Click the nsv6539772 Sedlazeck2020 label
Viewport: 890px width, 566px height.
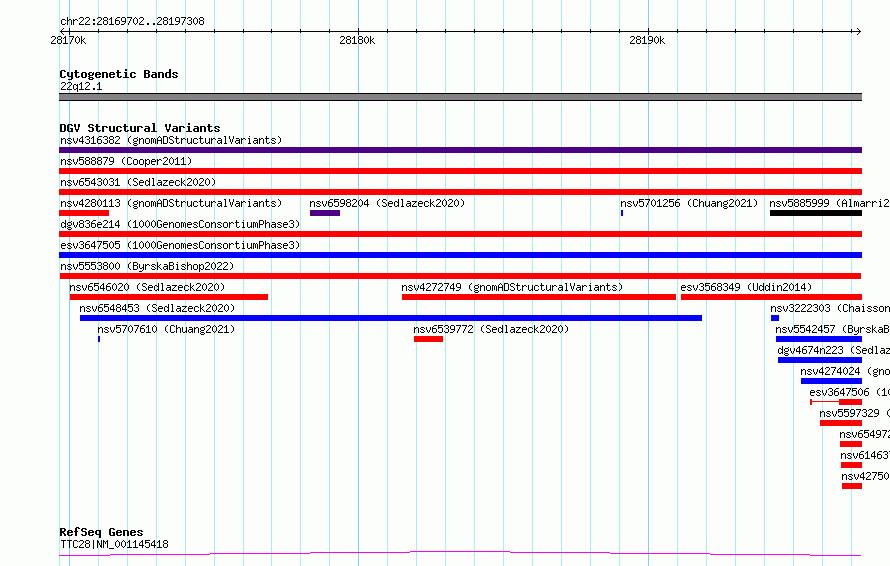491,329
